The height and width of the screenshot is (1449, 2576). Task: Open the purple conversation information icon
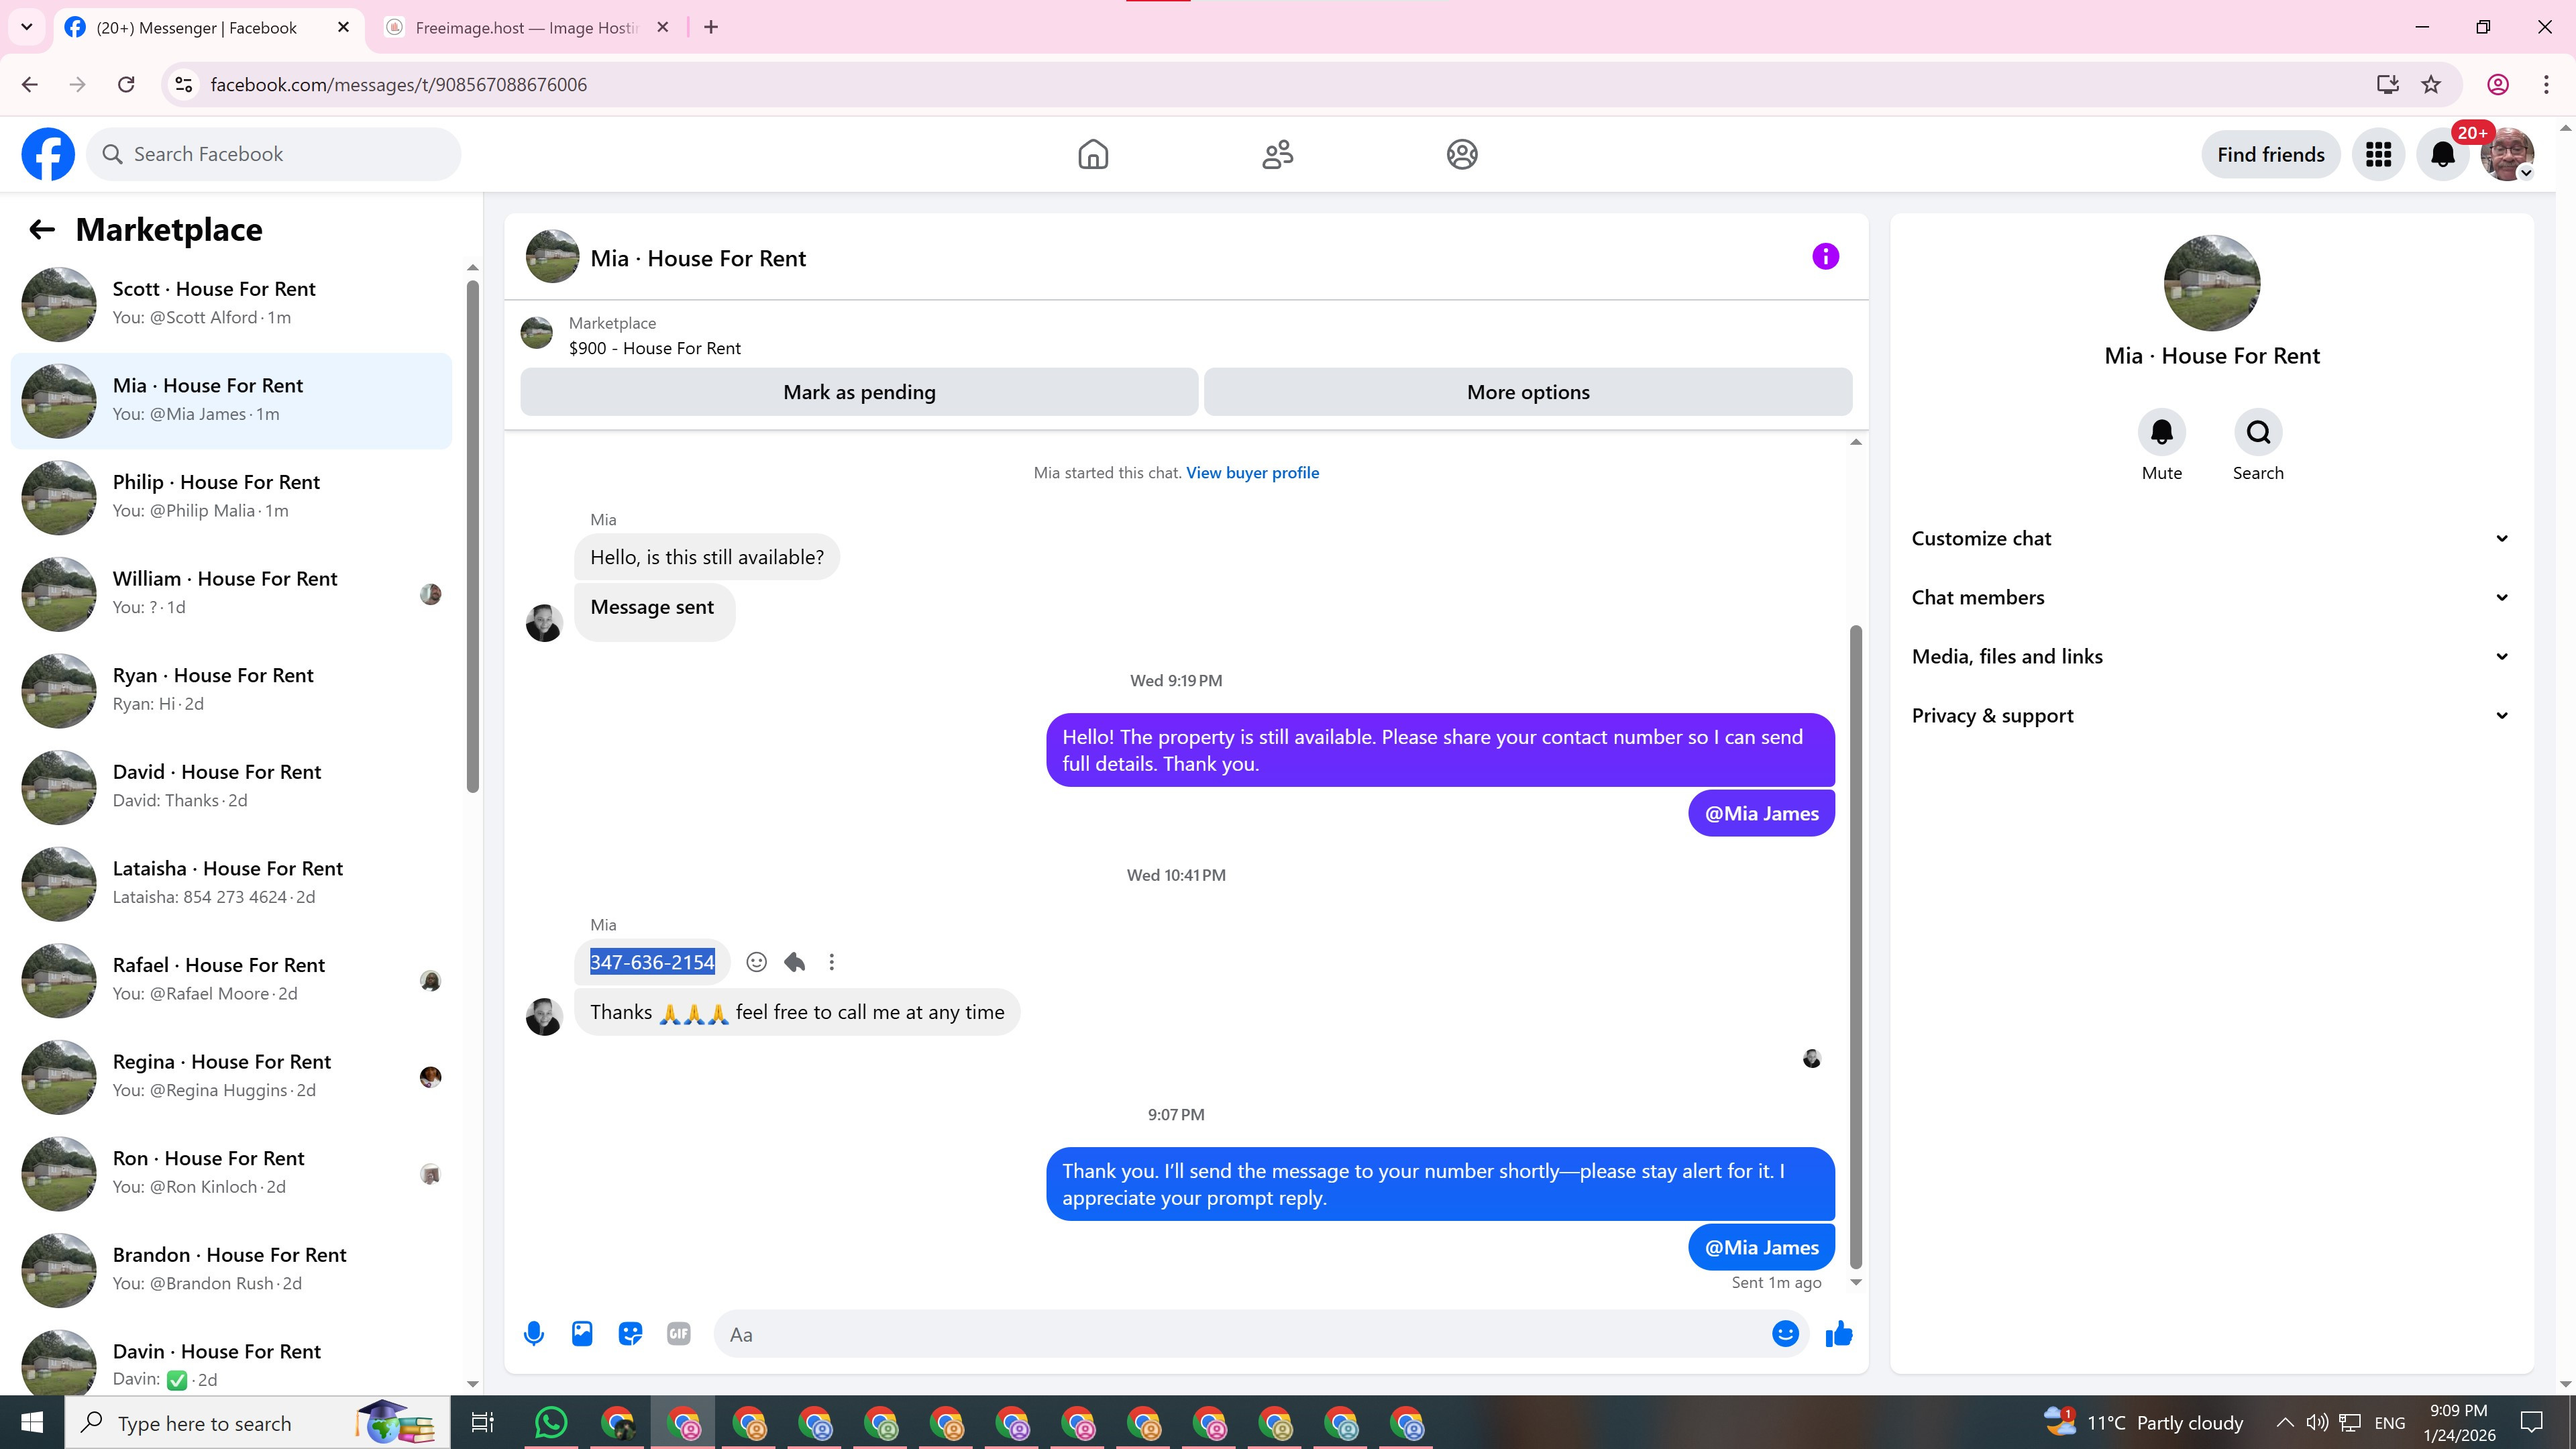[x=1825, y=257]
